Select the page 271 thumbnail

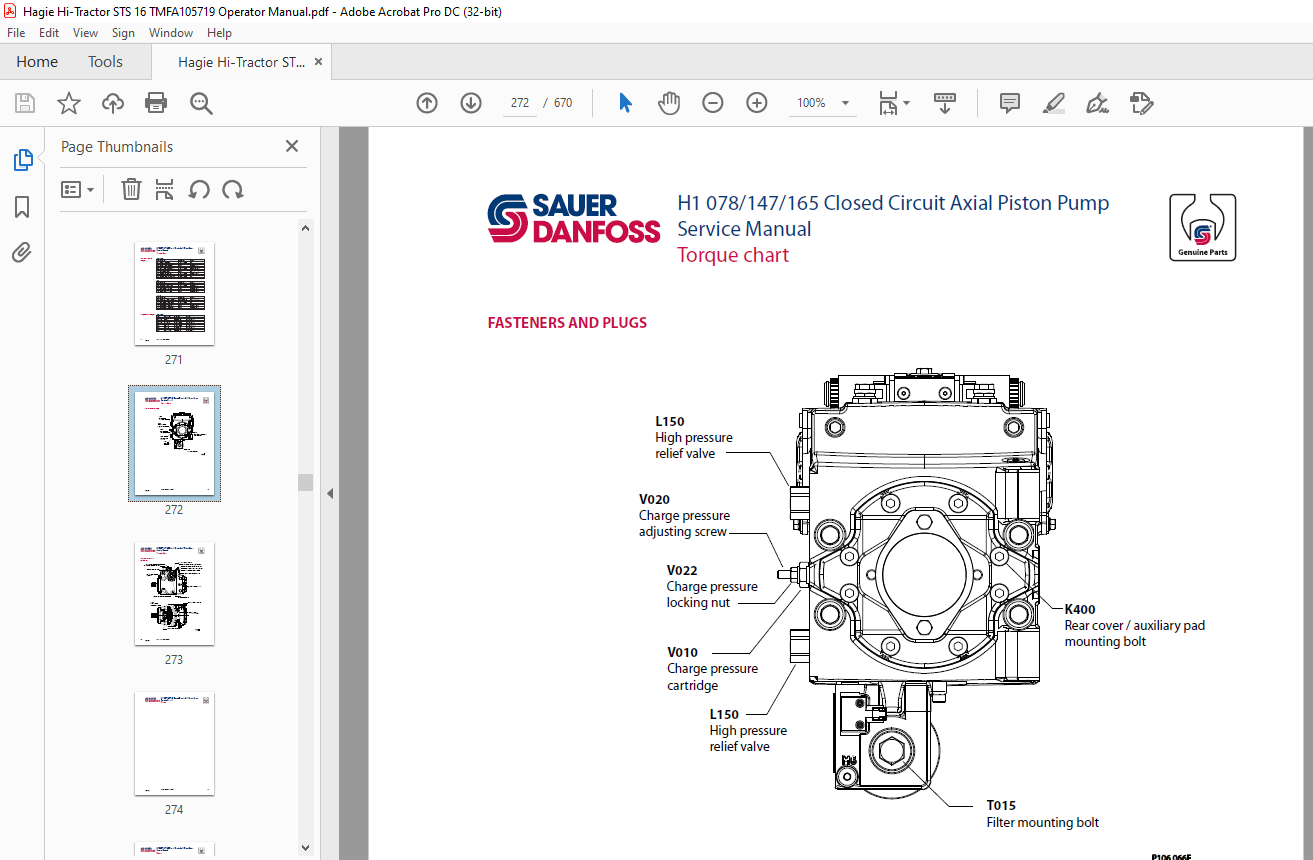(174, 294)
